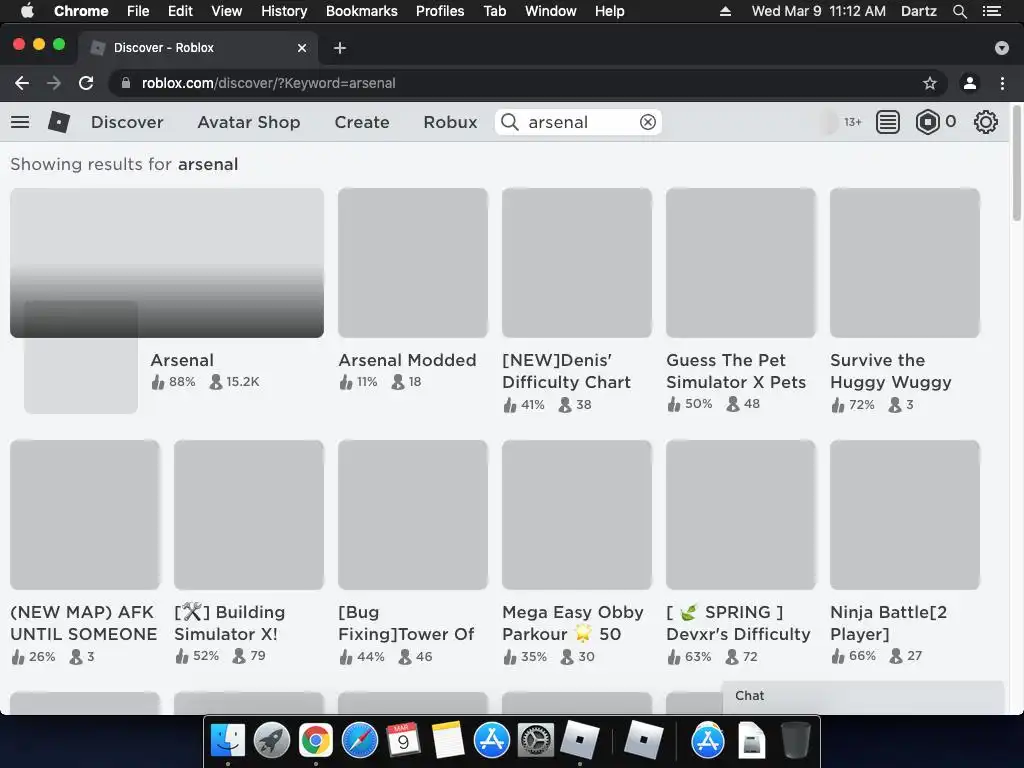Click the 13+ age label
The width and height of the screenshot is (1024, 768).
point(852,122)
